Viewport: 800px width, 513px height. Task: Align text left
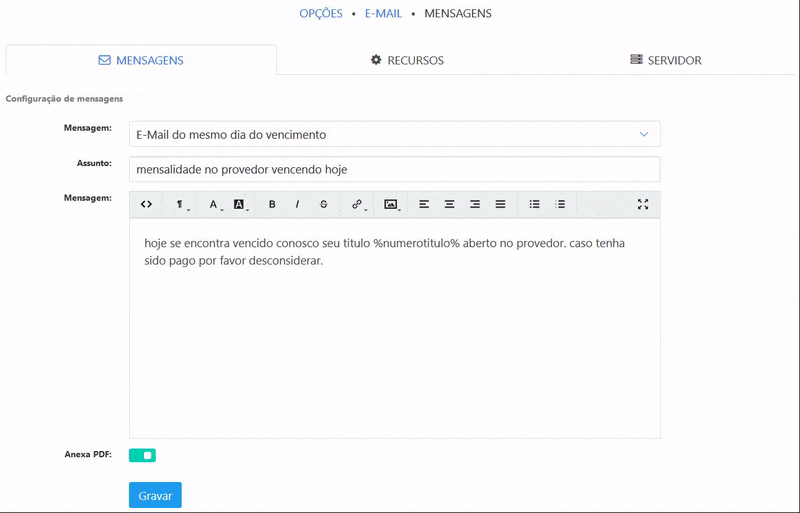(424, 204)
